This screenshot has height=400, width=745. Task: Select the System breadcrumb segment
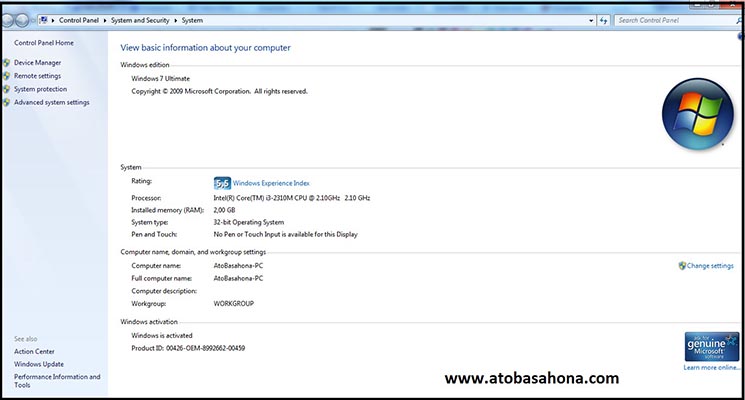point(192,20)
